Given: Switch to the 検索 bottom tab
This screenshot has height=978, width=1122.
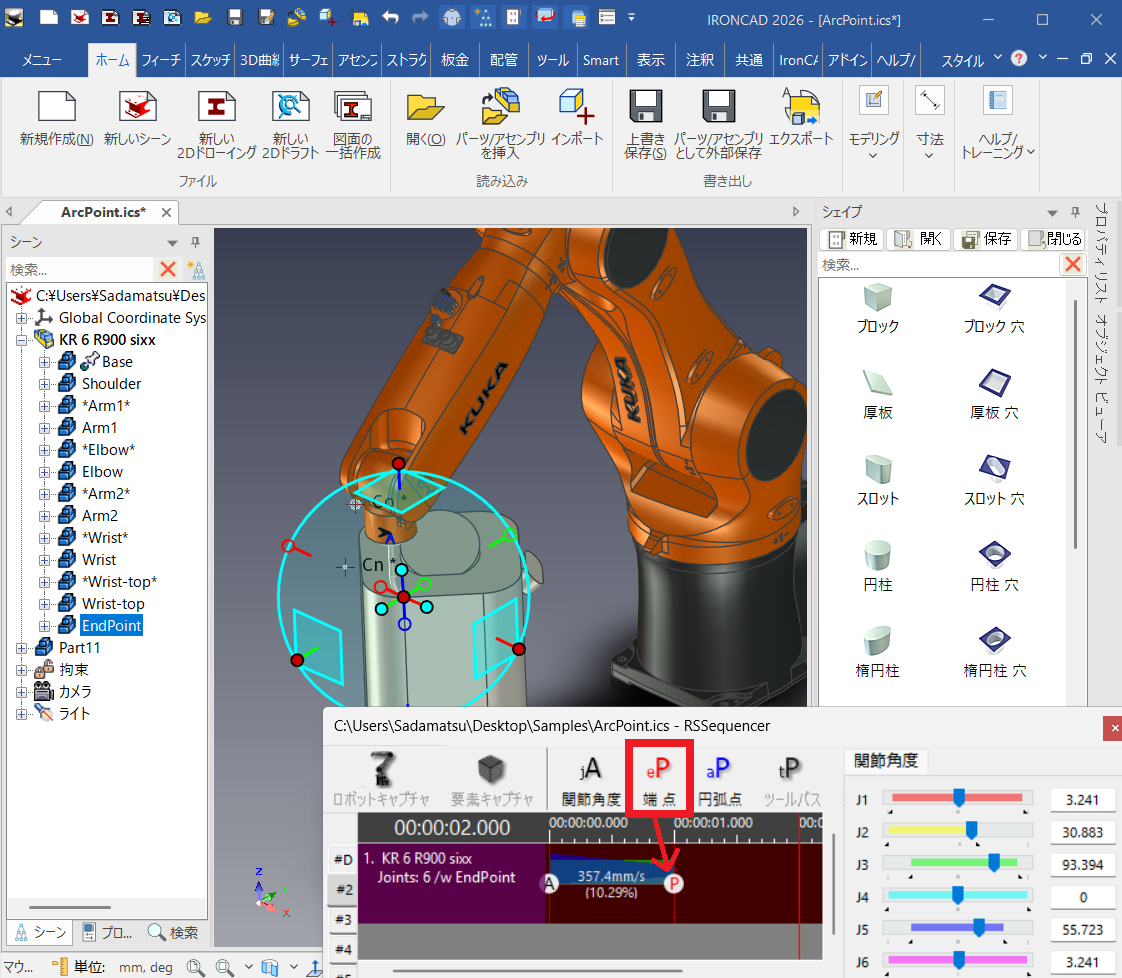Looking at the screenshot, I should click(x=173, y=932).
